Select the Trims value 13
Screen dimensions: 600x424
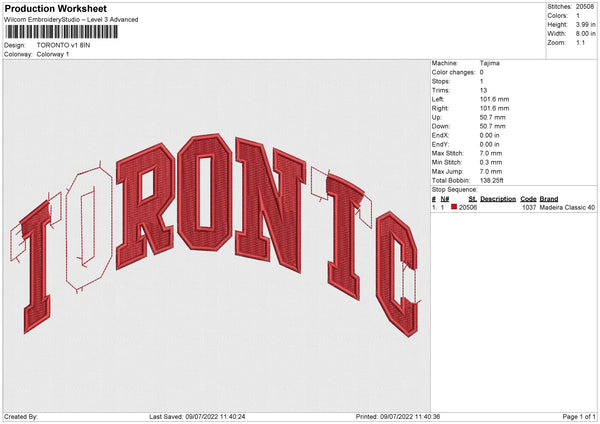point(483,90)
